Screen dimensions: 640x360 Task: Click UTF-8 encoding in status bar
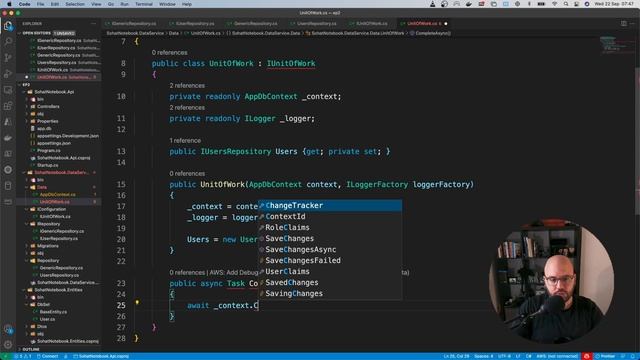click(x=504, y=356)
